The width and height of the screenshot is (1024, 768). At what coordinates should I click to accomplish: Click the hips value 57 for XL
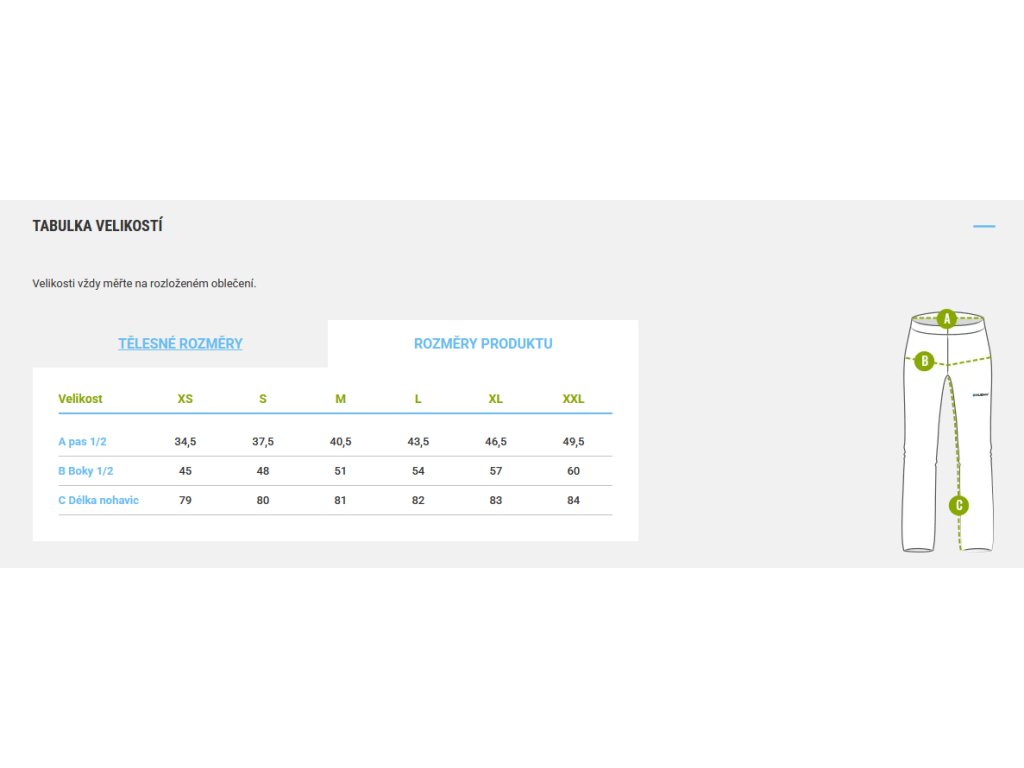(x=496, y=471)
